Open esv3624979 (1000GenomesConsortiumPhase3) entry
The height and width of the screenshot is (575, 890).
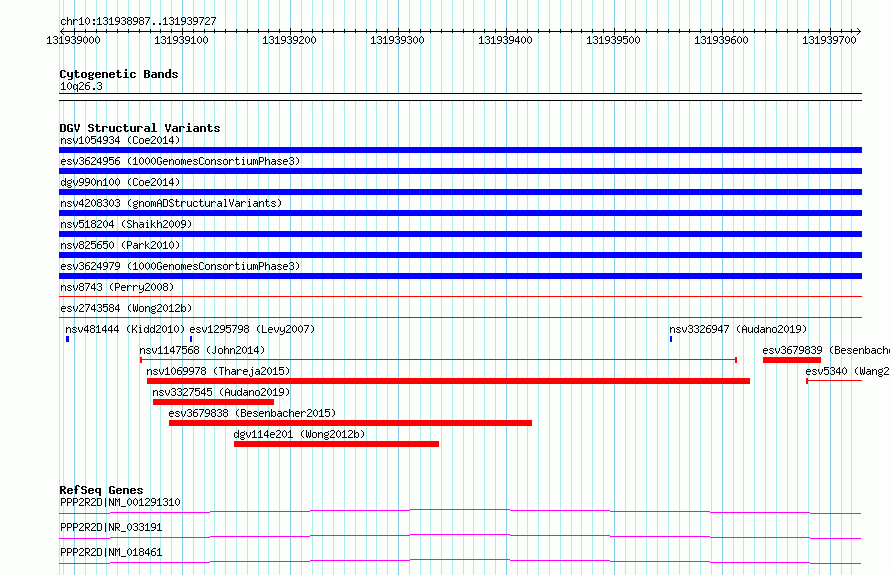pyautogui.click(x=180, y=266)
